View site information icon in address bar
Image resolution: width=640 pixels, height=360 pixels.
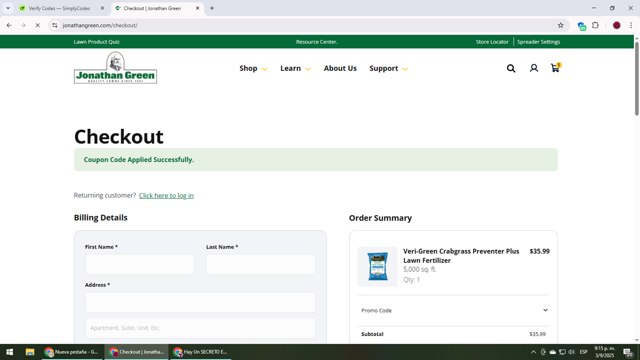(55, 25)
